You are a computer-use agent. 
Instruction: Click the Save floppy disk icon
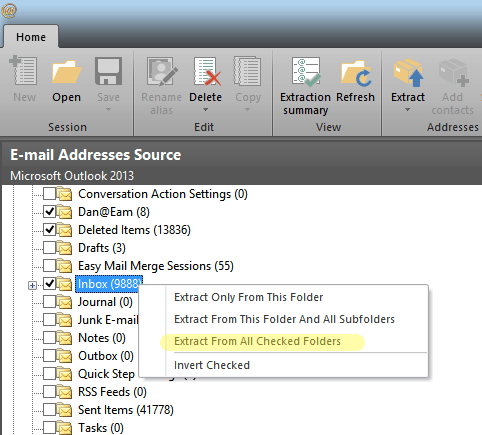tap(108, 71)
